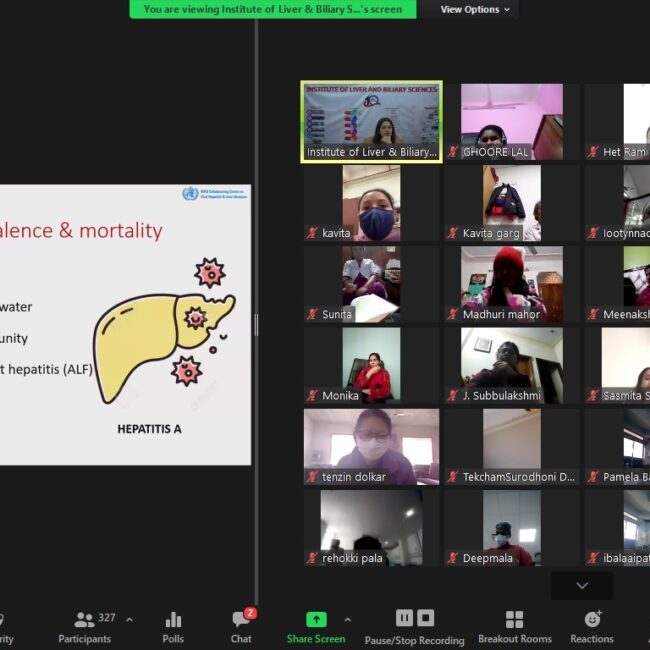650x650 pixels.
Task: Click the muted mic icon on GHOORE LAL
Action: pos(453,152)
